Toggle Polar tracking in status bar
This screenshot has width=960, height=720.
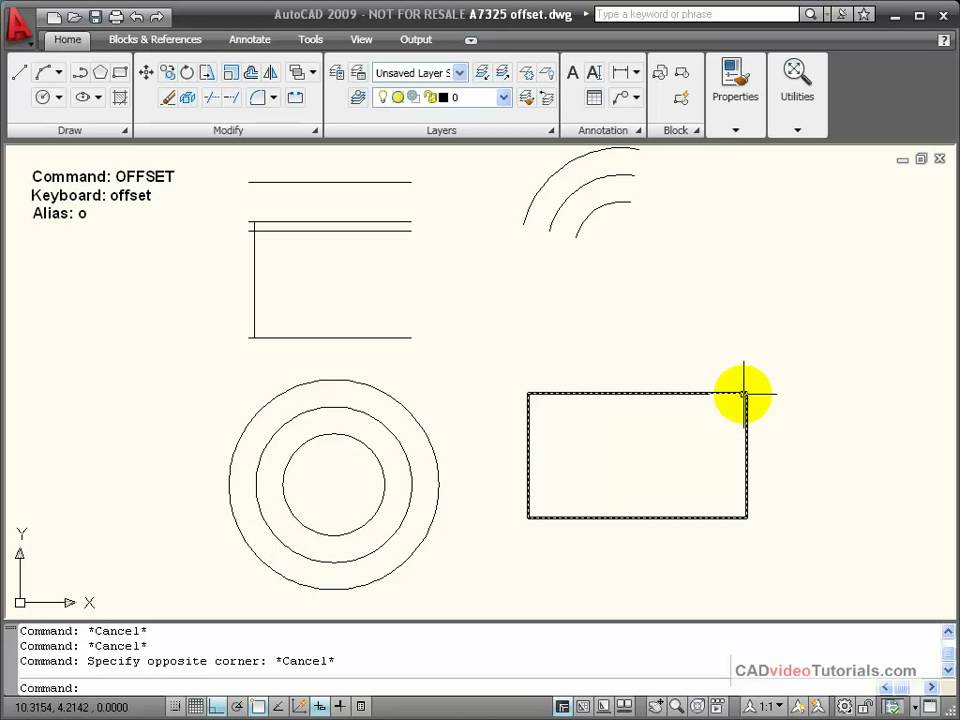[x=237, y=707]
